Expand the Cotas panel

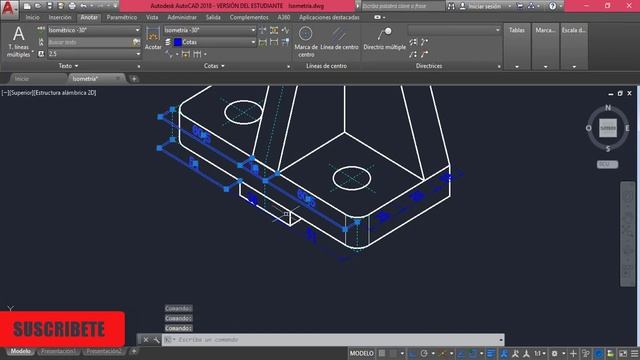pyautogui.click(x=214, y=66)
